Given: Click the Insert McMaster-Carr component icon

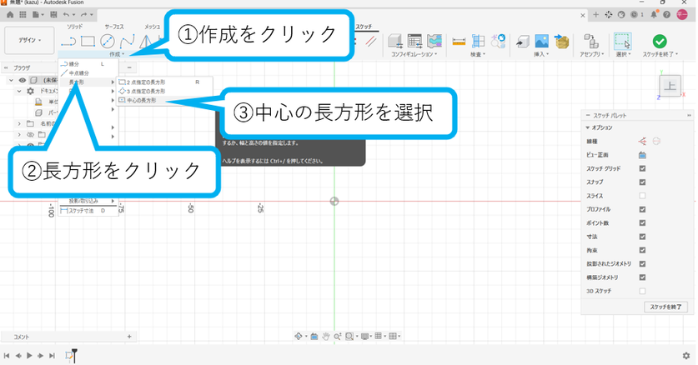Looking at the screenshot, I should (562, 41).
